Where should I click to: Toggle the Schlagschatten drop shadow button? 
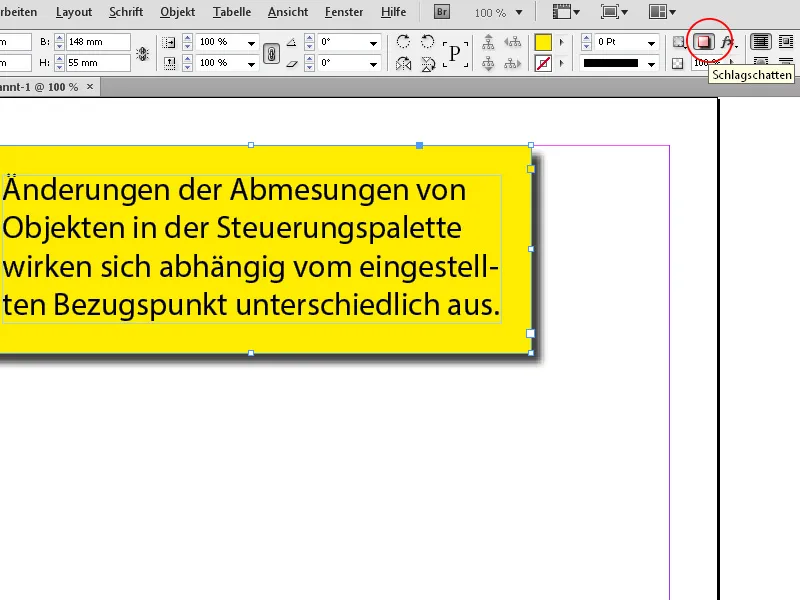[x=704, y=42]
